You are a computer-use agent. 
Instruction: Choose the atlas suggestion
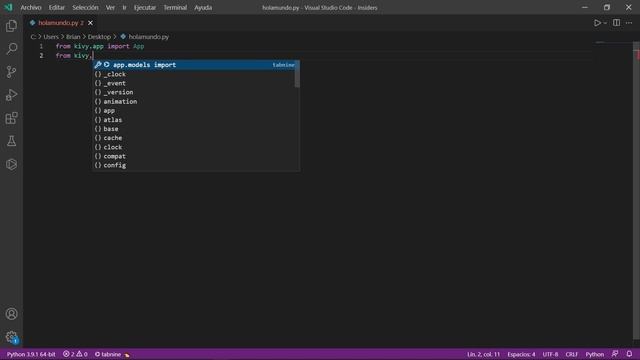(x=194, y=120)
